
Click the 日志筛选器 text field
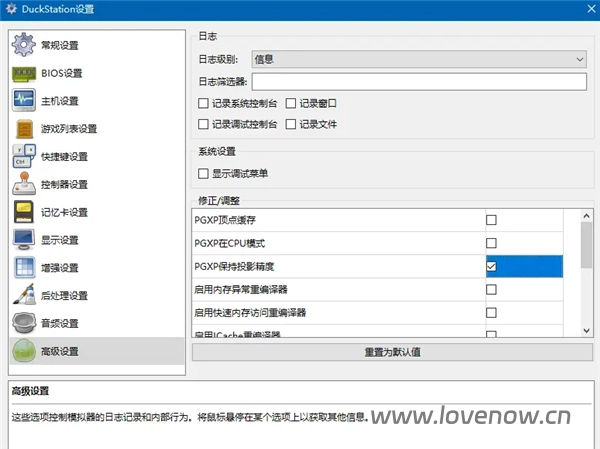tap(419, 82)
